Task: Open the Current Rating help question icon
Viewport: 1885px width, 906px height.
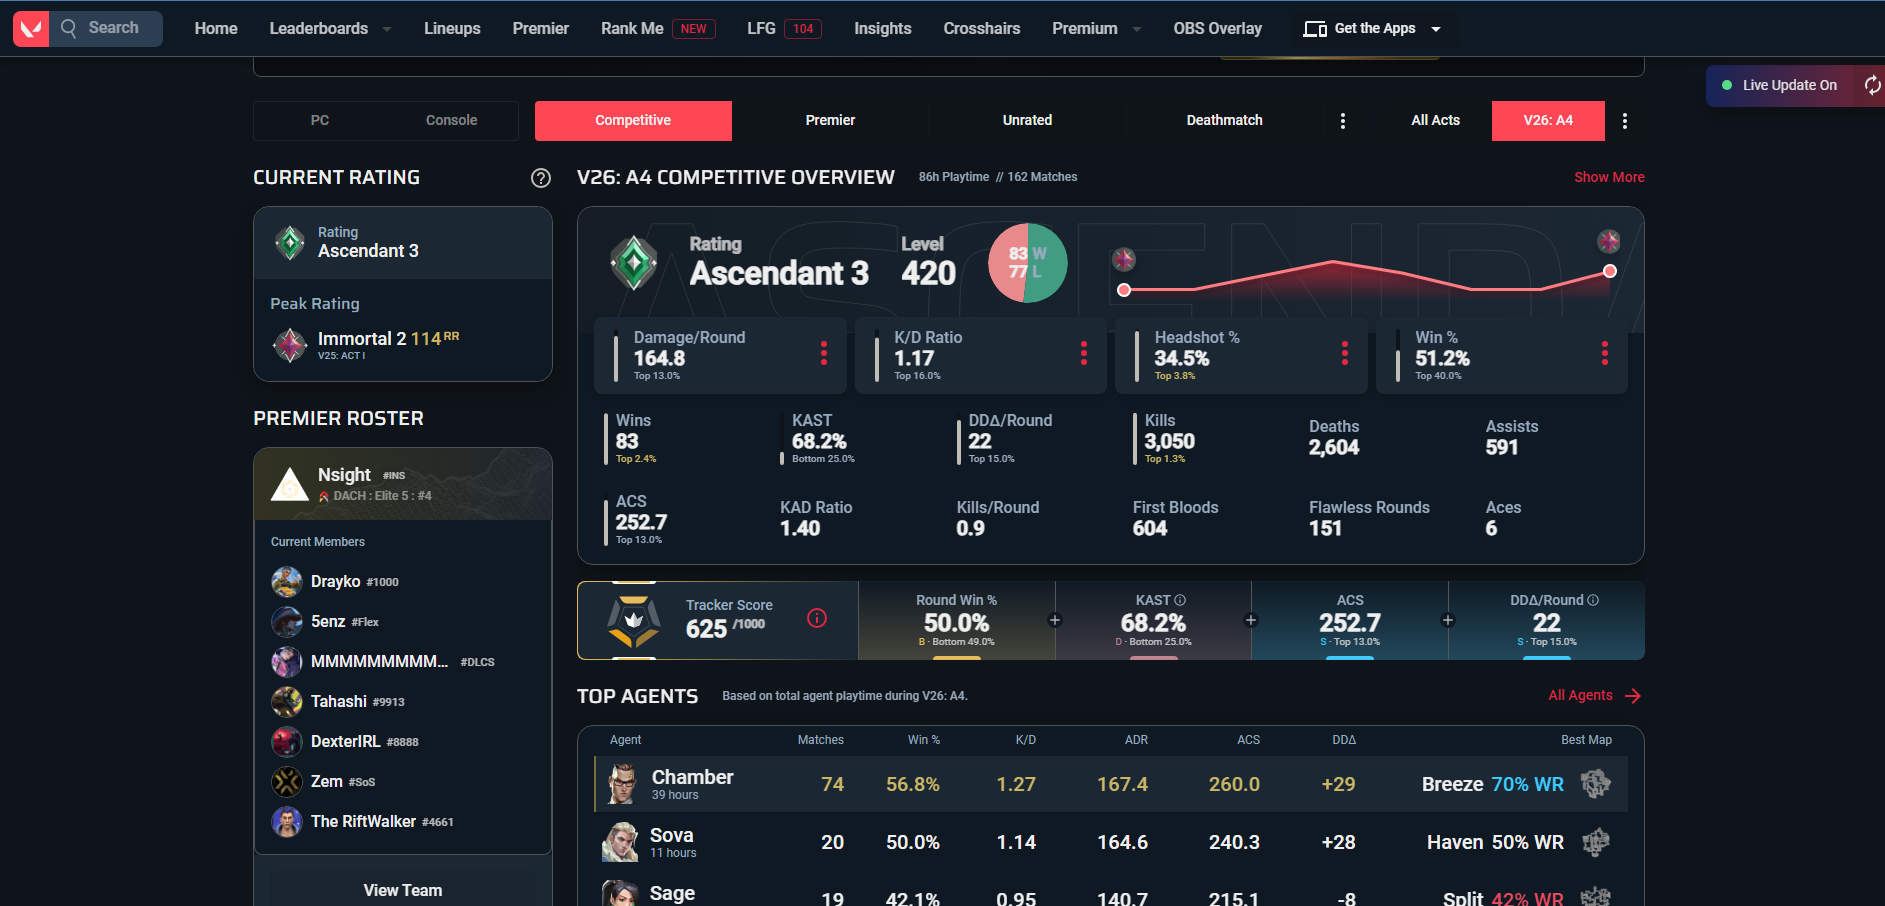Action: pos(541,178)
